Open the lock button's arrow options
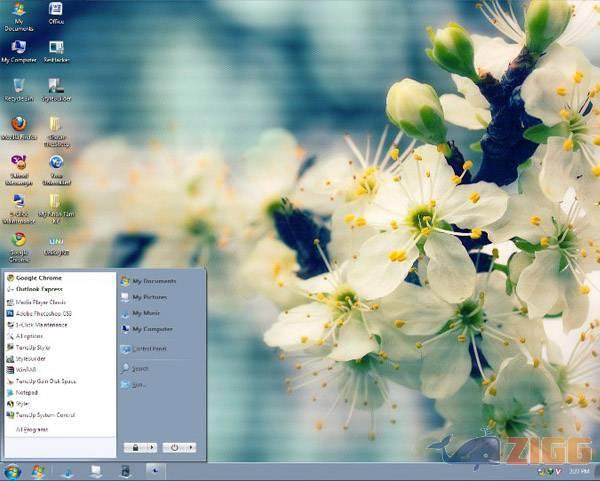Screen dimensions: 600x481 click(x=151, y=447)
